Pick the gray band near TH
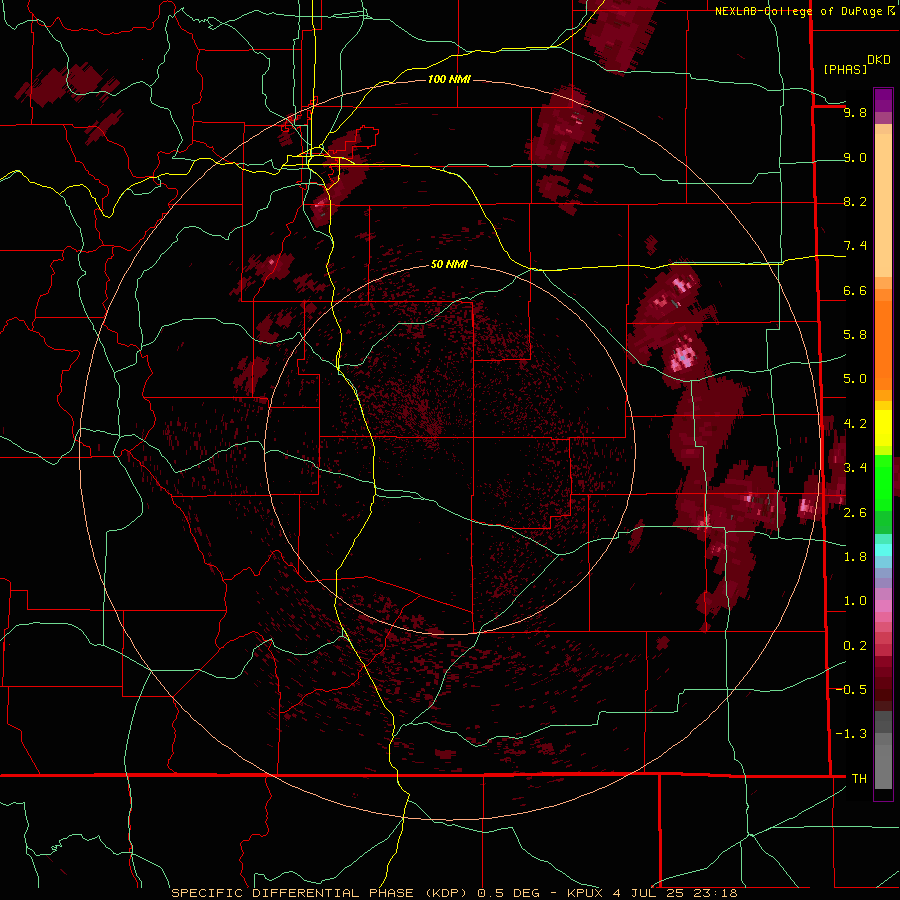 pyautogui.click(x=883, y=766)
